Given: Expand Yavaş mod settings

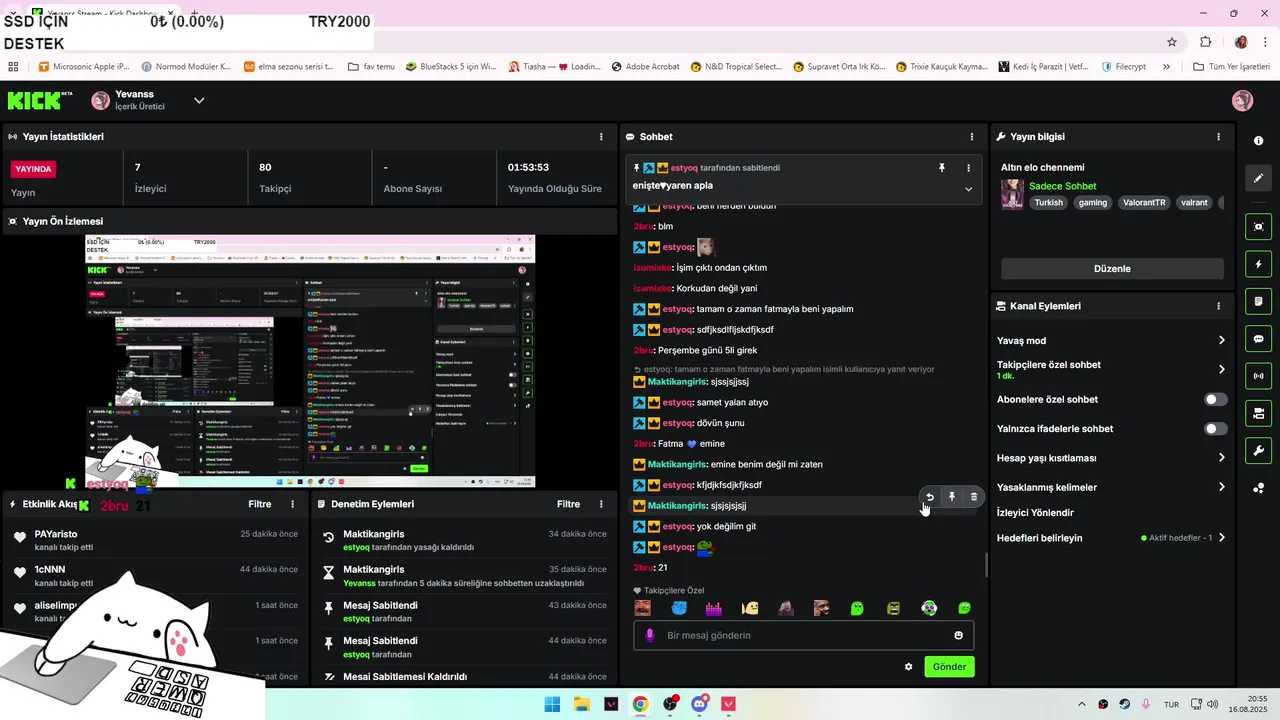Looking at the screenshot, I should (x=1221, y=341).
